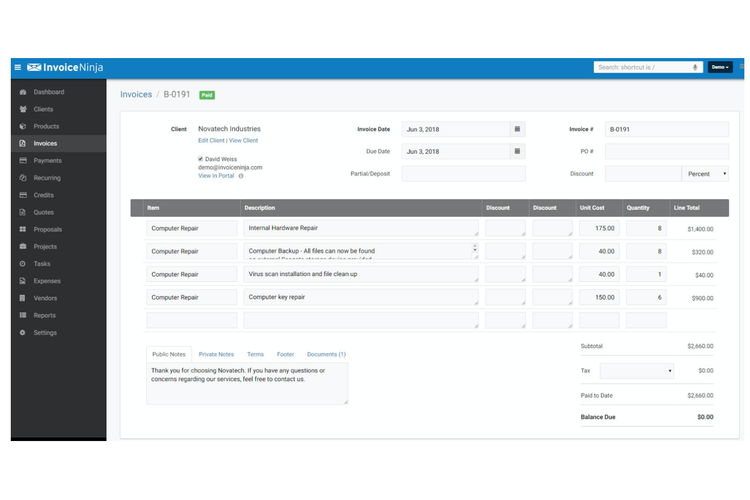Click info icon beside View in Portal
Screen dimensions: 750x500
[x=241, y=176]
